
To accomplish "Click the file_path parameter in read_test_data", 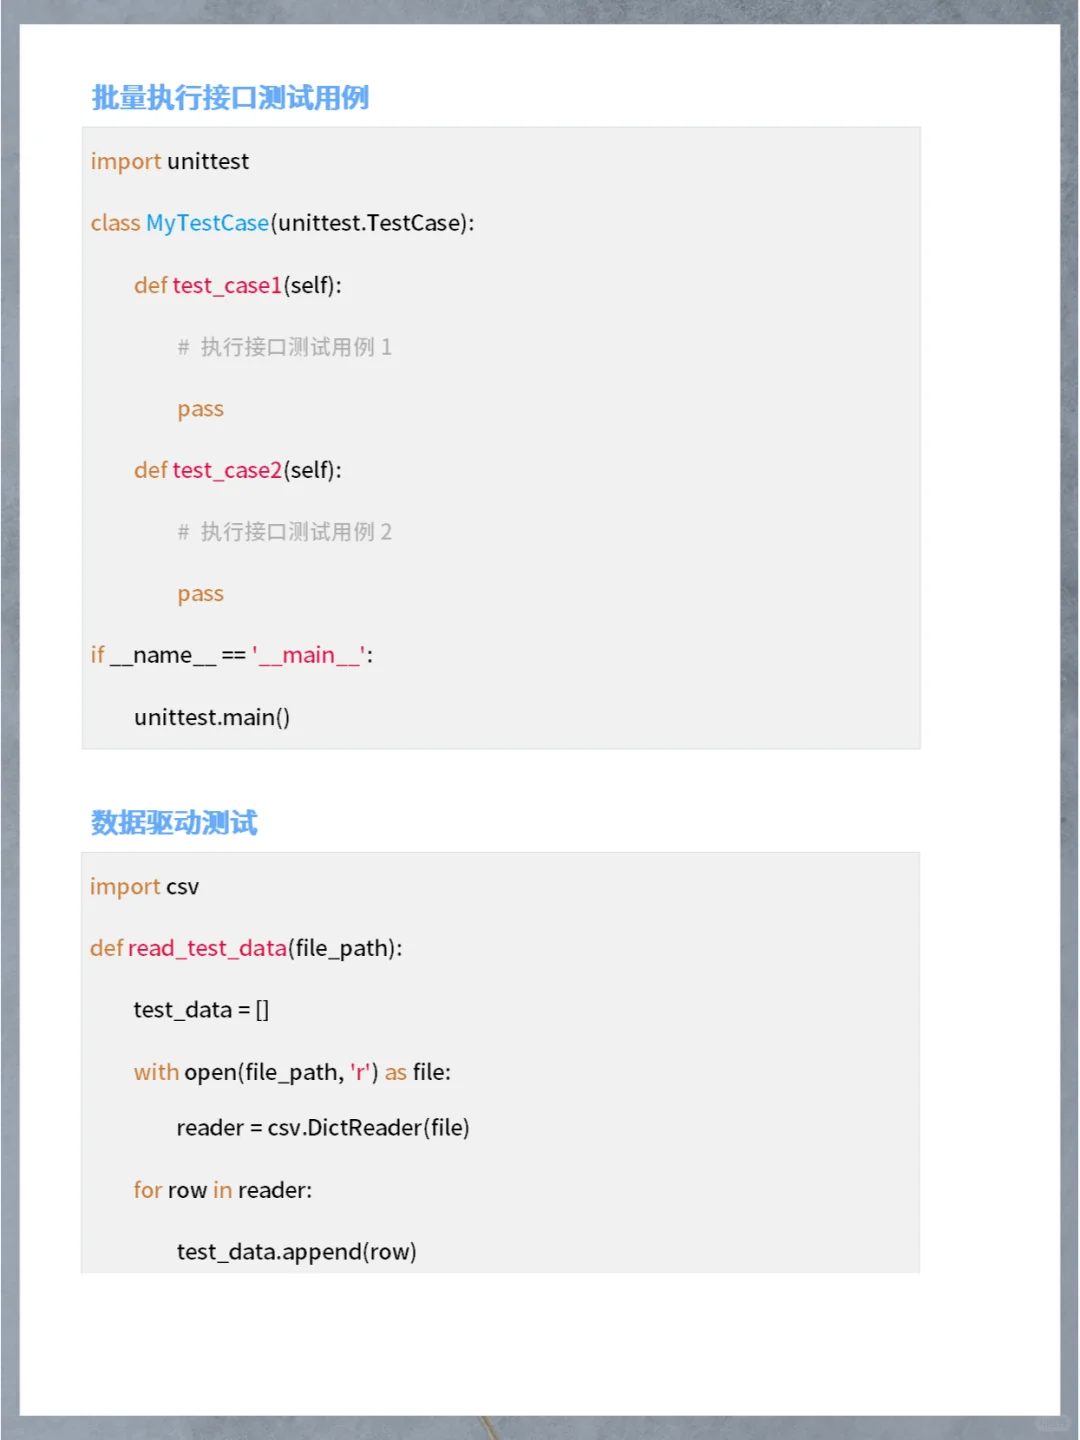I will [341, 948].
